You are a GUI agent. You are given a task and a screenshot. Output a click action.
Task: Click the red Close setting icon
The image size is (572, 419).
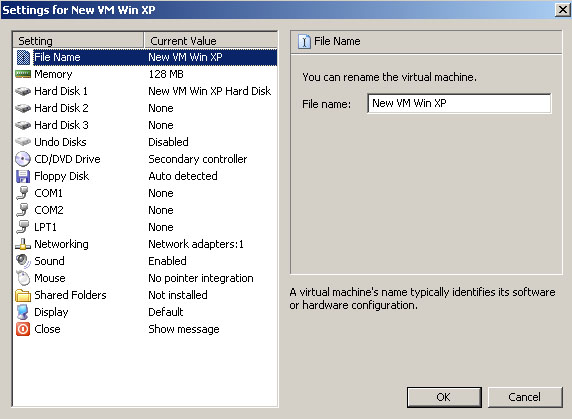pyautogui.click(x=23, y=329)
